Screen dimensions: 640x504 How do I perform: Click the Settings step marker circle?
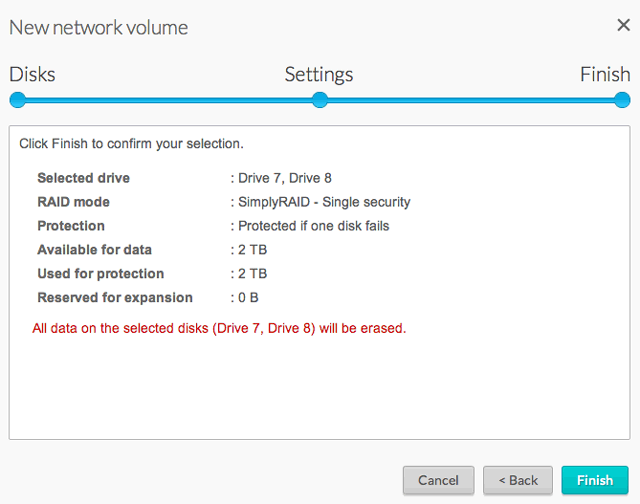320,100
